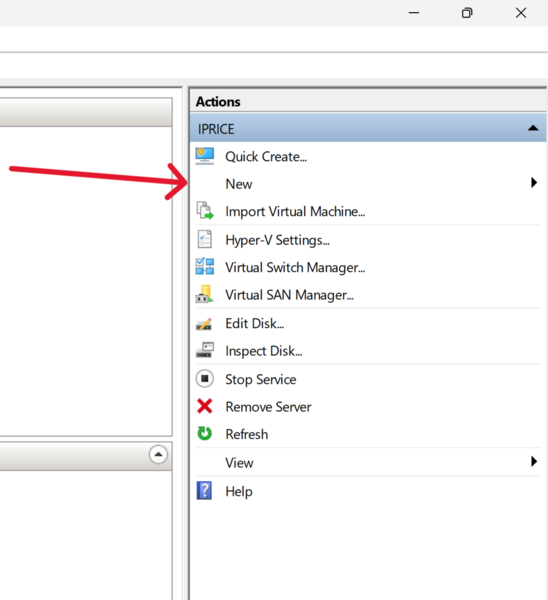The width and height of the screenshot is (548, 600).
Task: Select the IPRICE section header
Action: coord(368,129)
